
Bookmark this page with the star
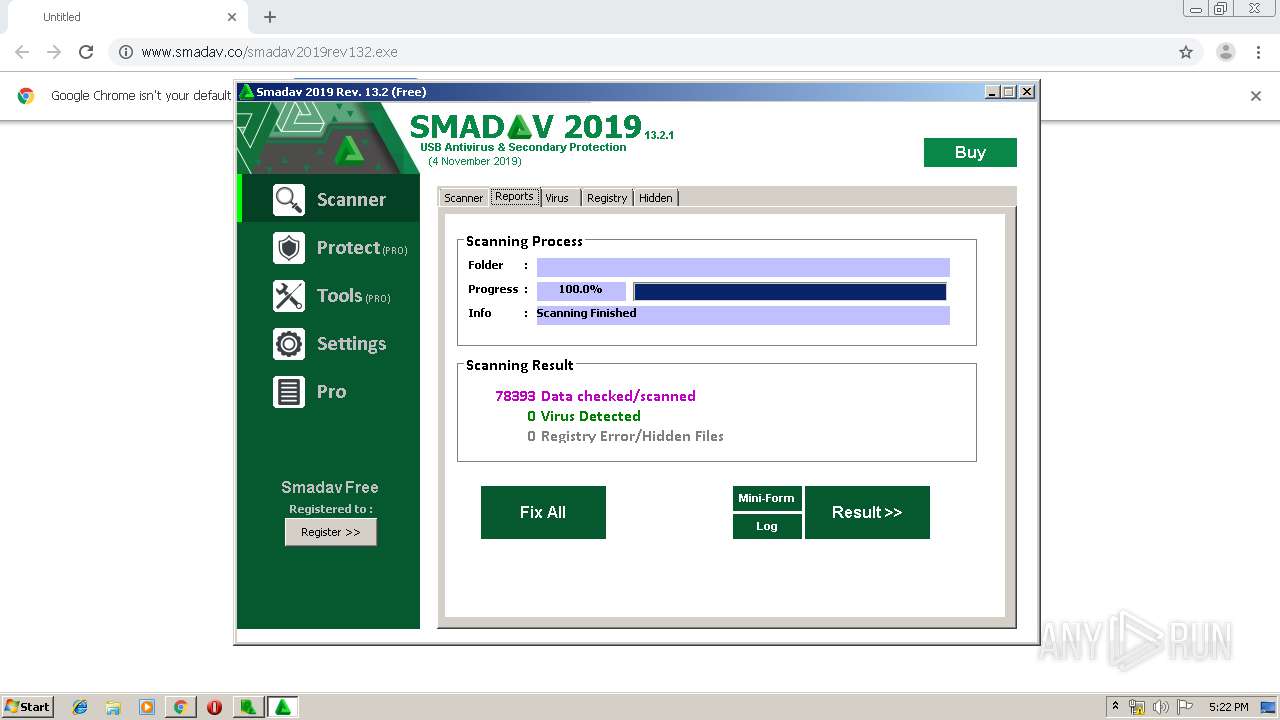point(1186,52)
